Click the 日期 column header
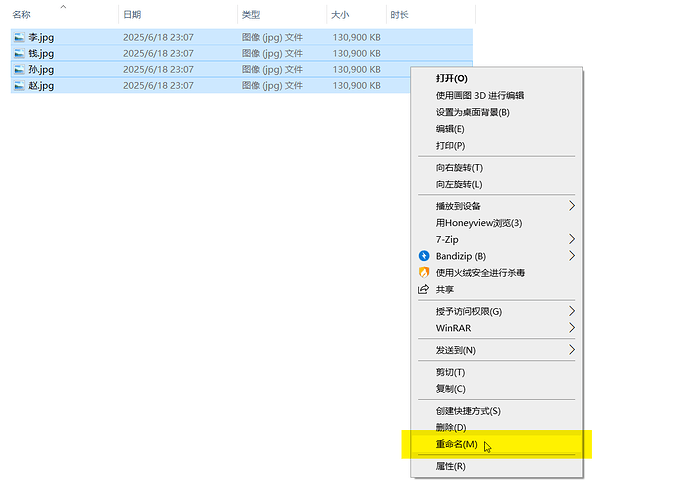This screenshot has height=485, width=690. (132, 15)
